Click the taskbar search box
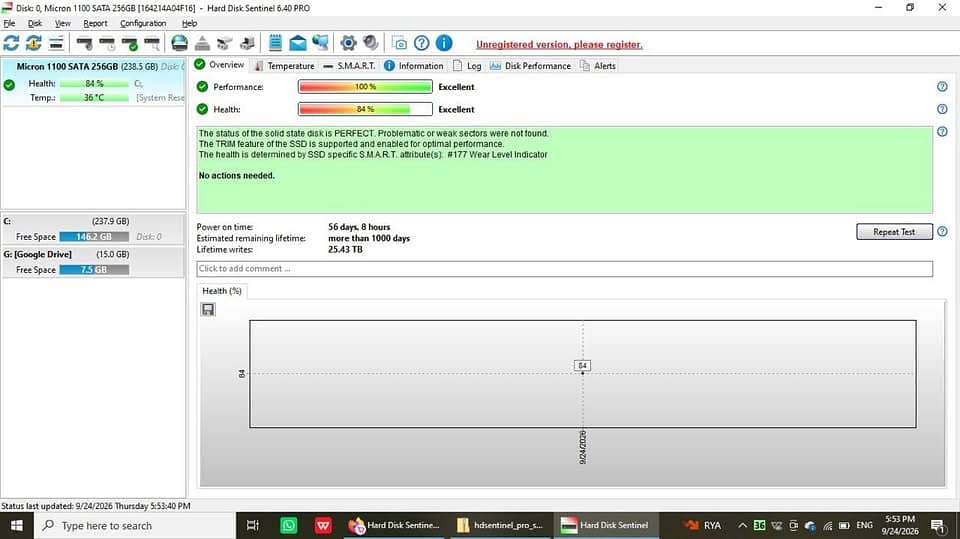Image resolution: width=960 pixels, height=539 pixels. [135, 526]
